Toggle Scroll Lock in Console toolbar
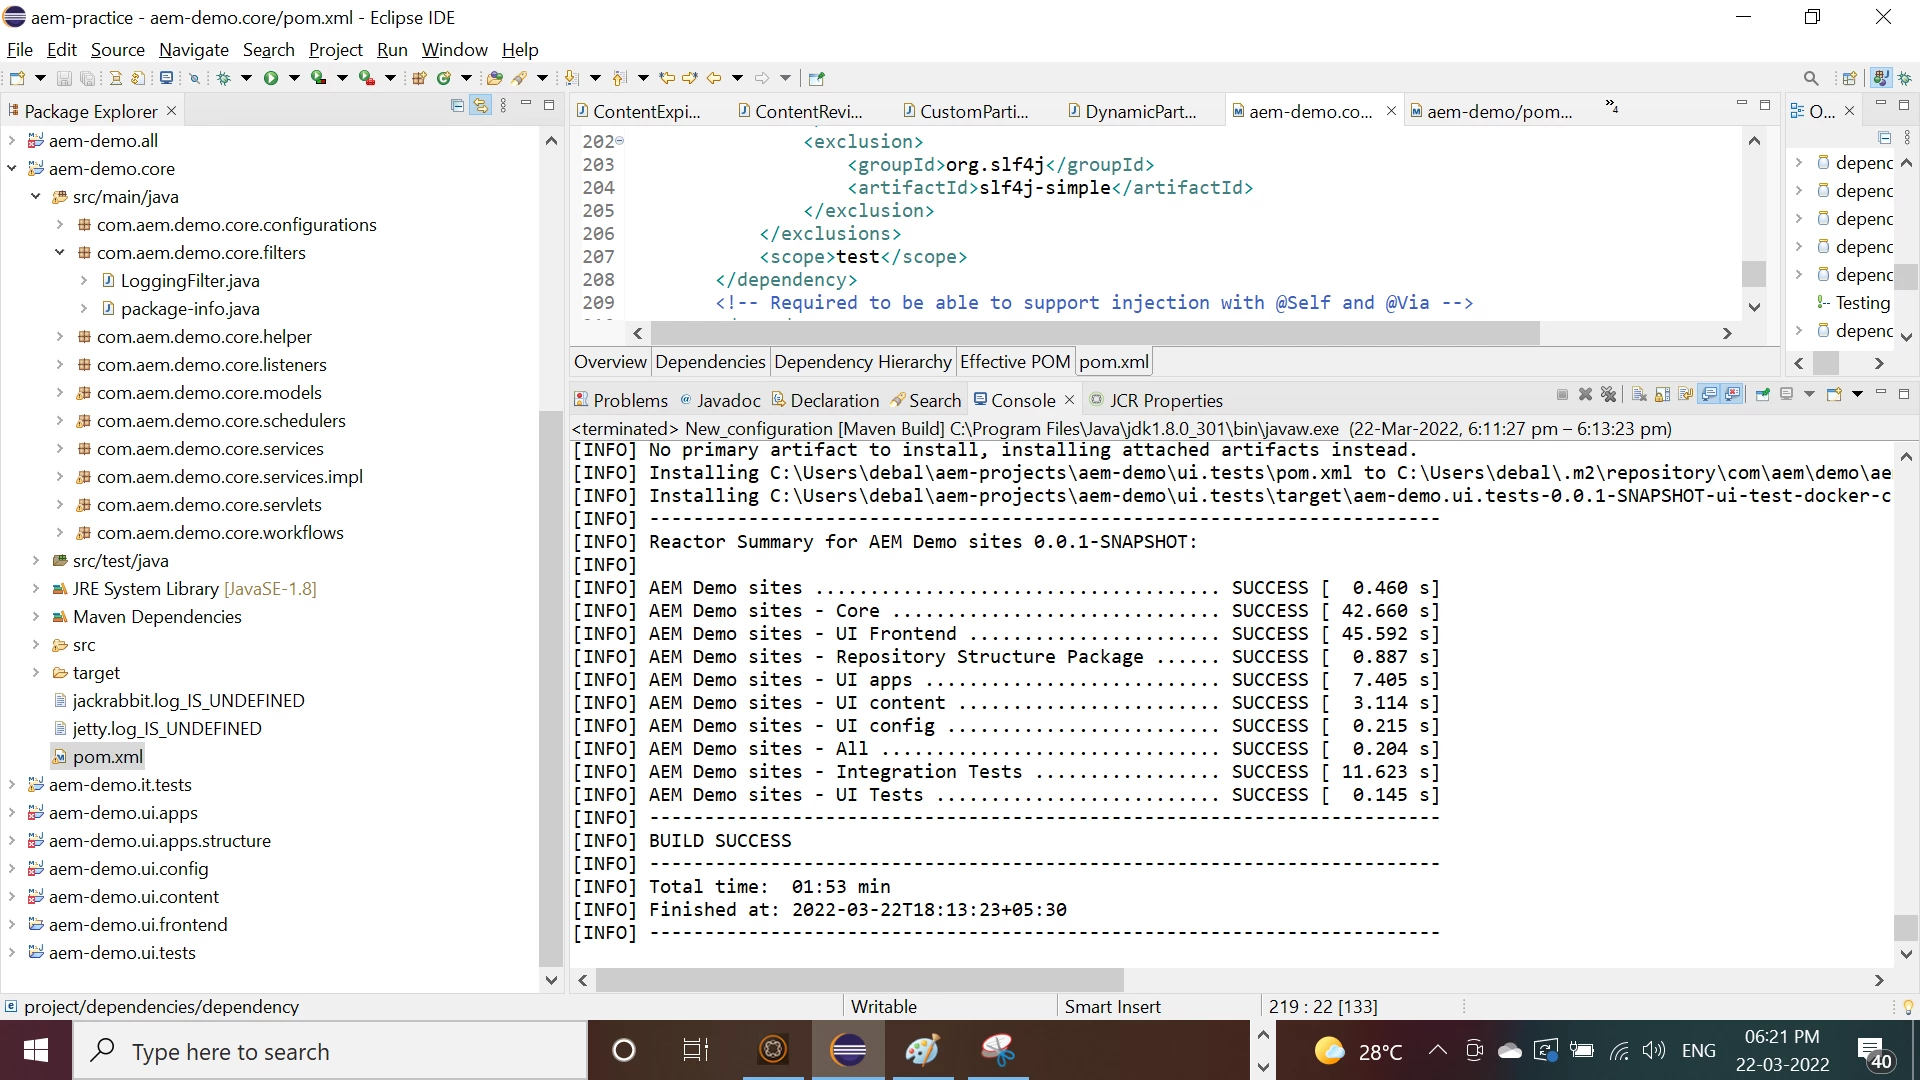Viewport: 1920px width, 1080px height. pos(1662,395)
